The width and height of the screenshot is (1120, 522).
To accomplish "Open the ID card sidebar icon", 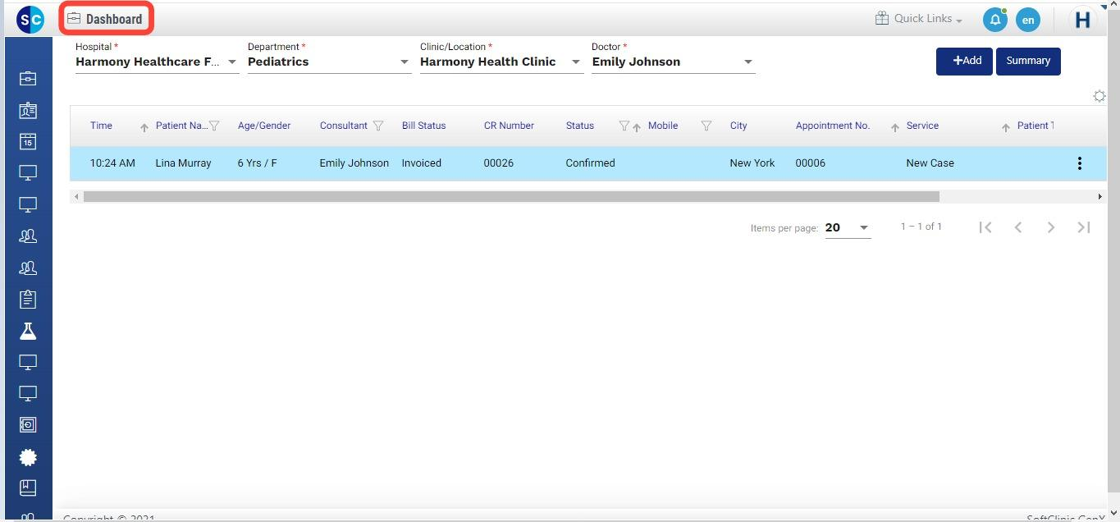I will click(x=28, y=110).
